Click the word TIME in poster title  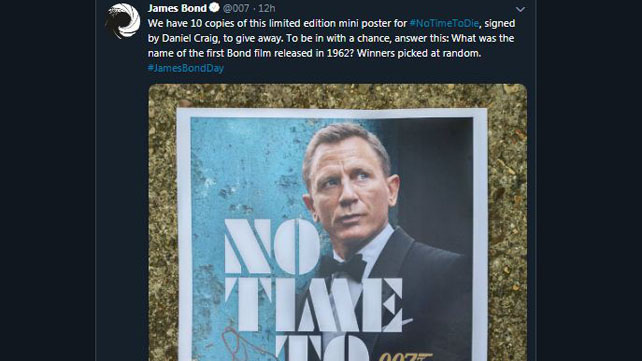(x=313, y=305)
